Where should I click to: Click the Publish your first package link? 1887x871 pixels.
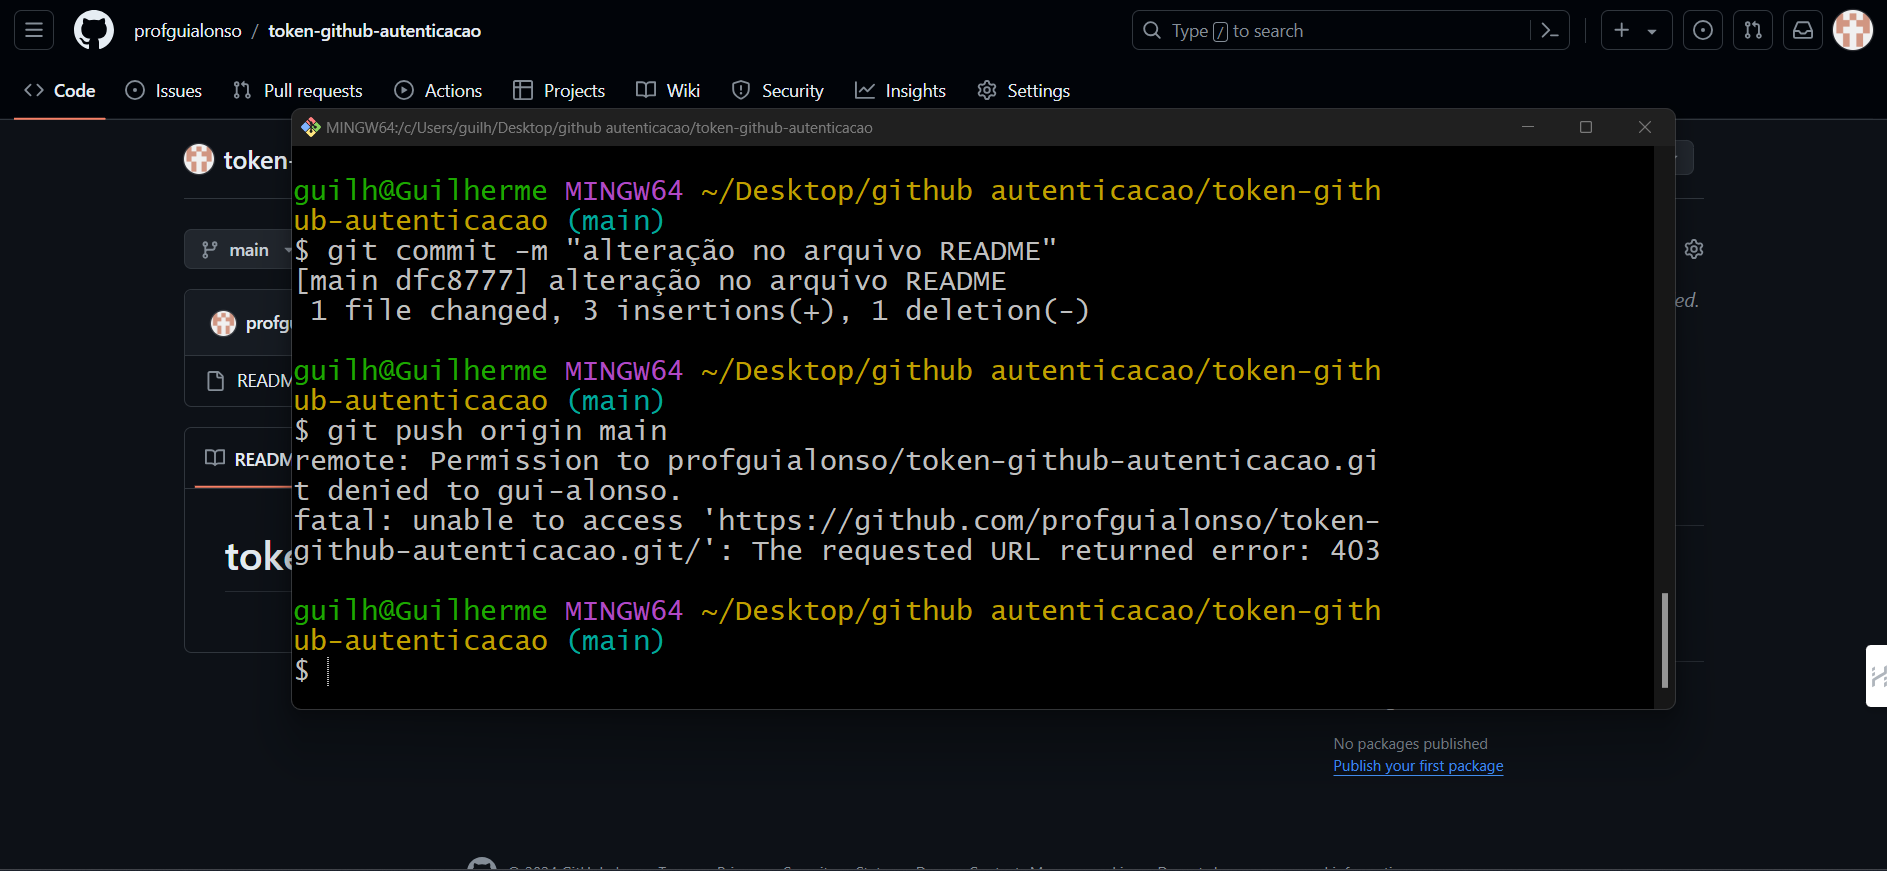coord(1418,766)
